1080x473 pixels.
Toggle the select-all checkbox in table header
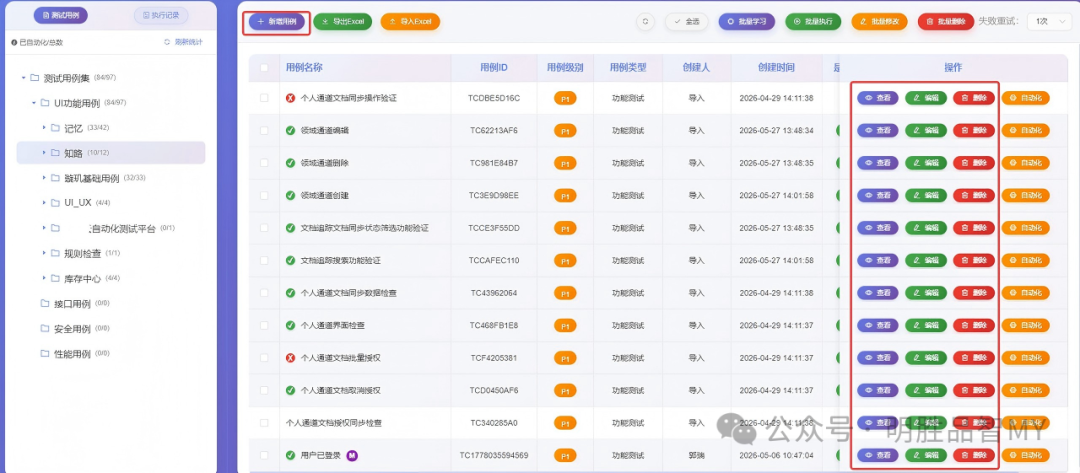[x=264, y=67]
